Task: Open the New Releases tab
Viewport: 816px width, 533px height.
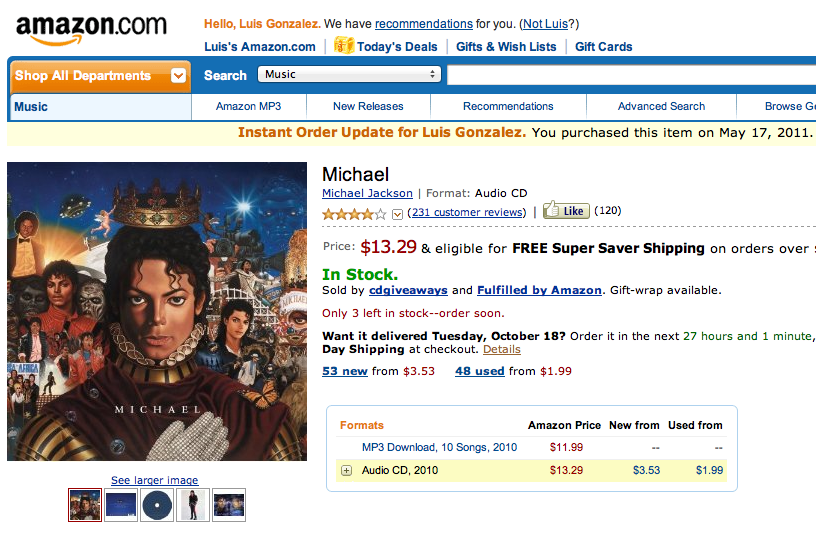Action: coord(368,106)
